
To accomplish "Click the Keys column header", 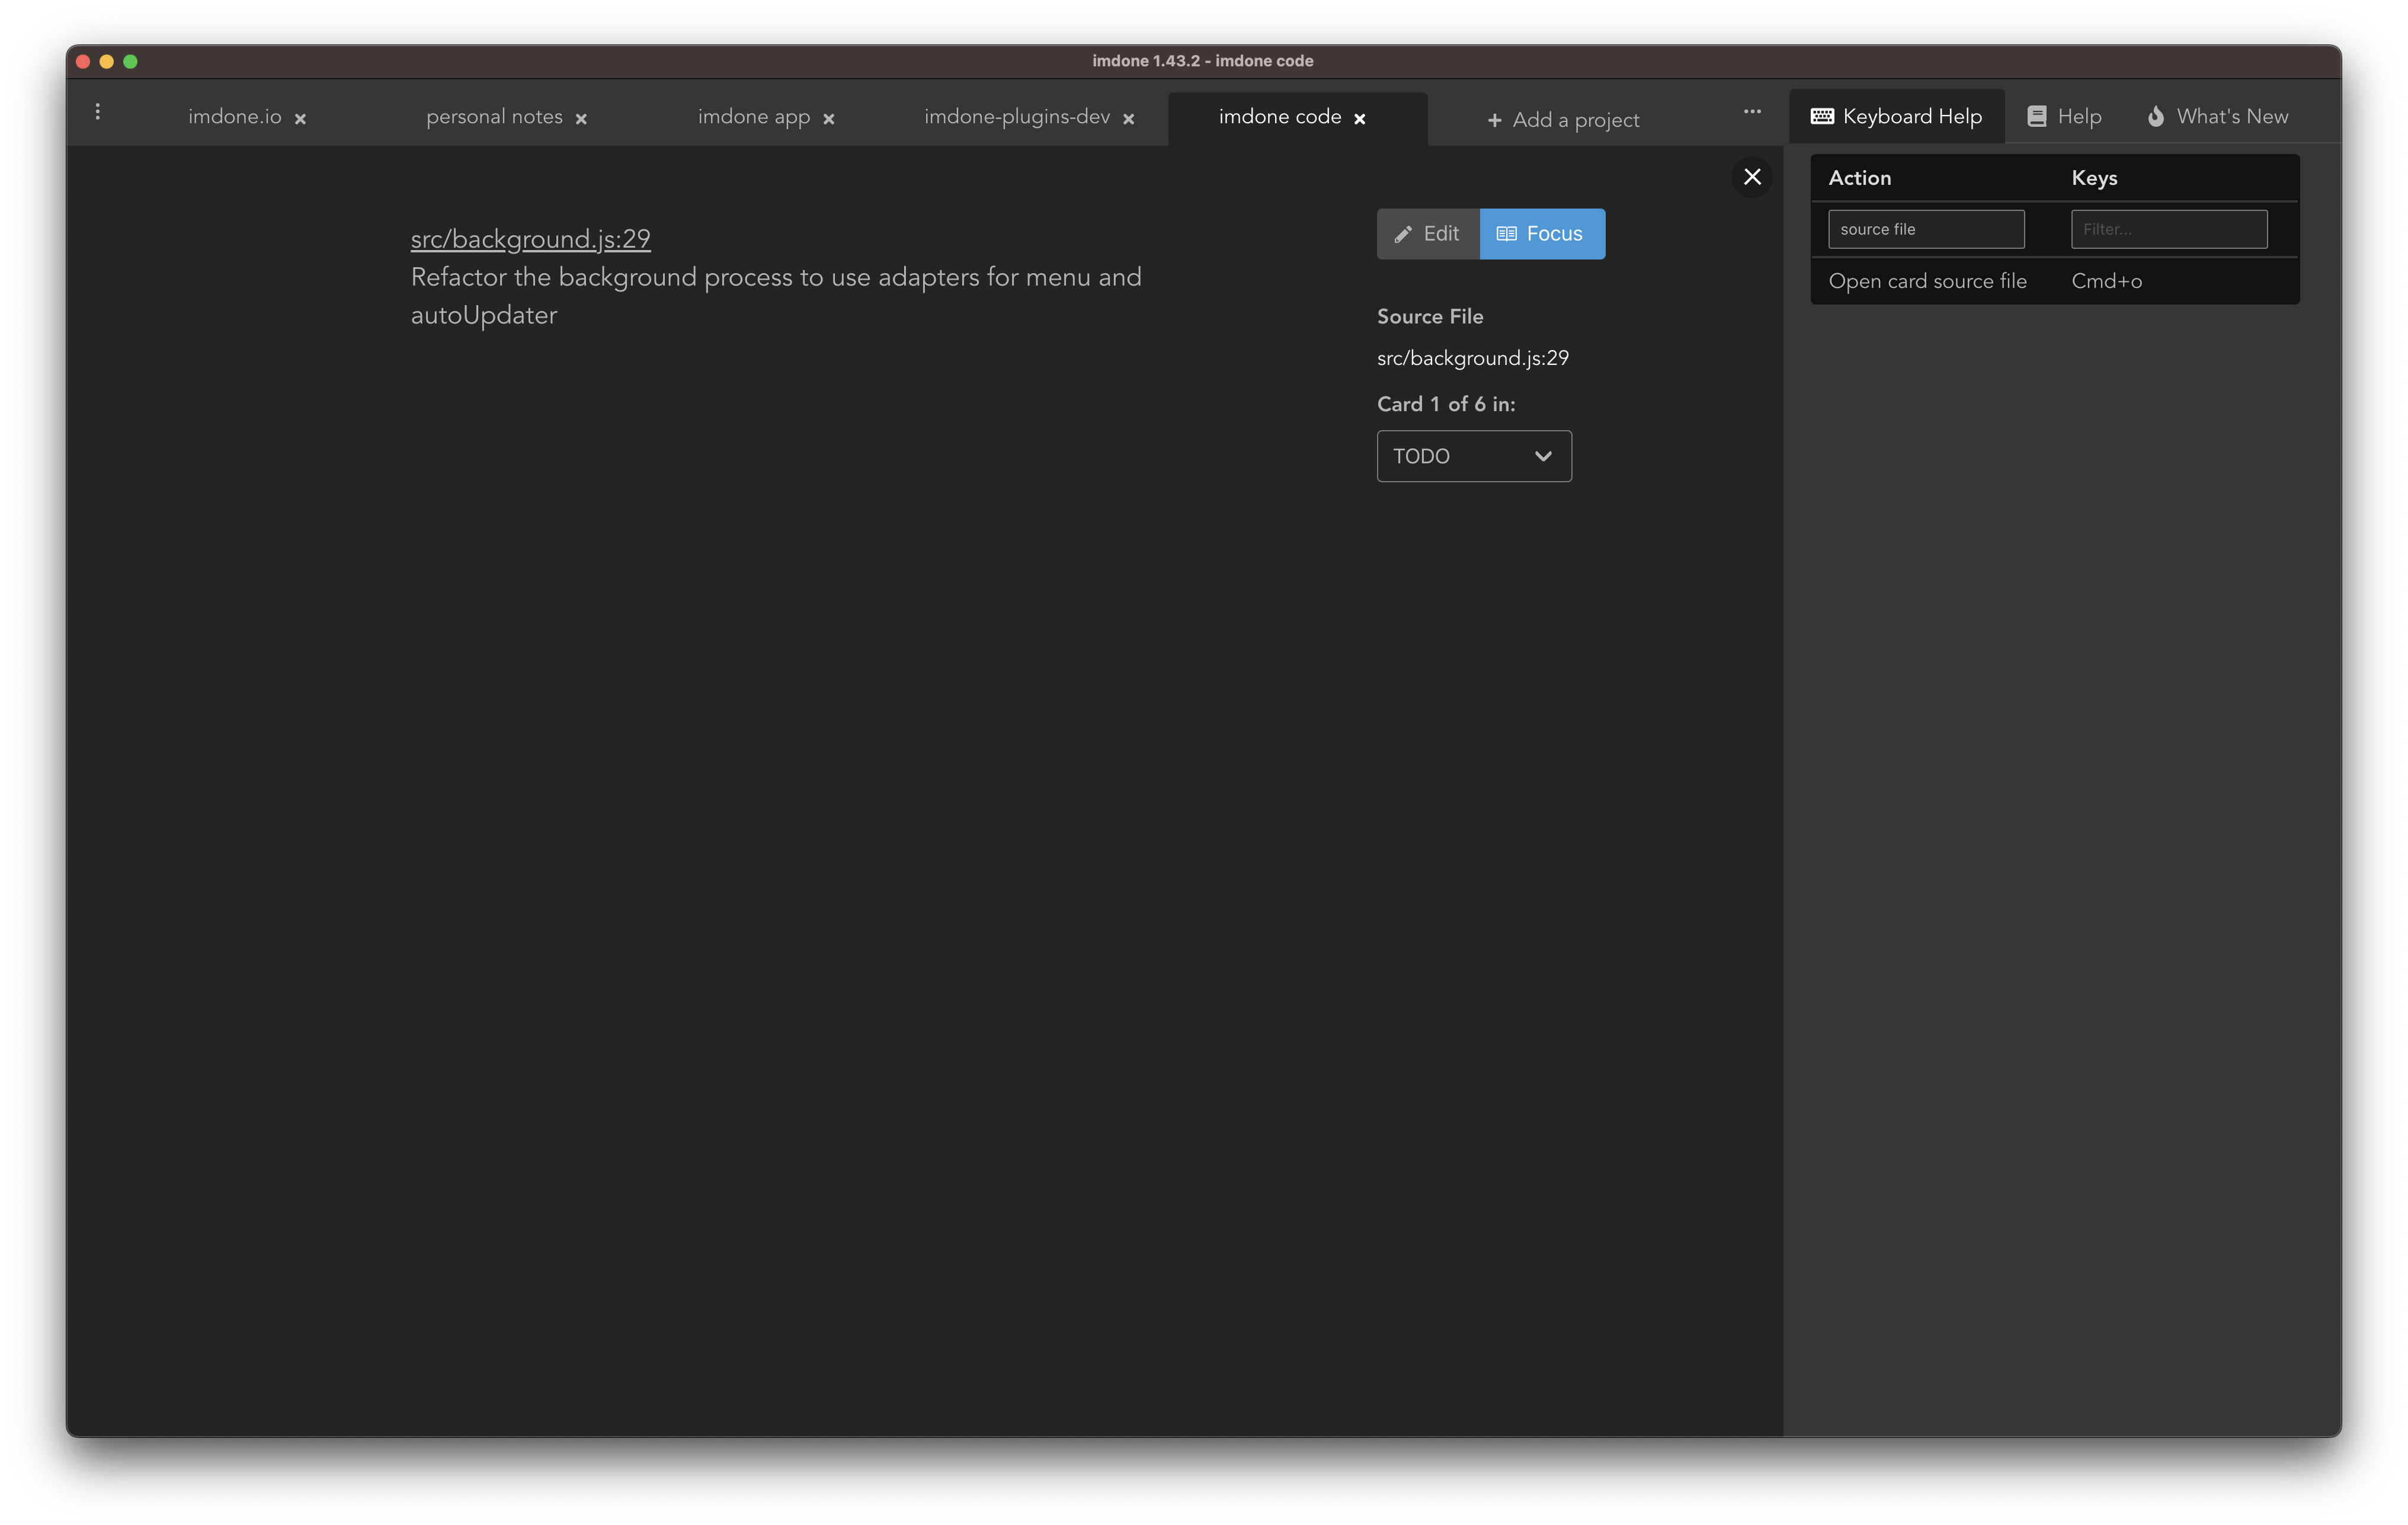I will (2094, 178).
